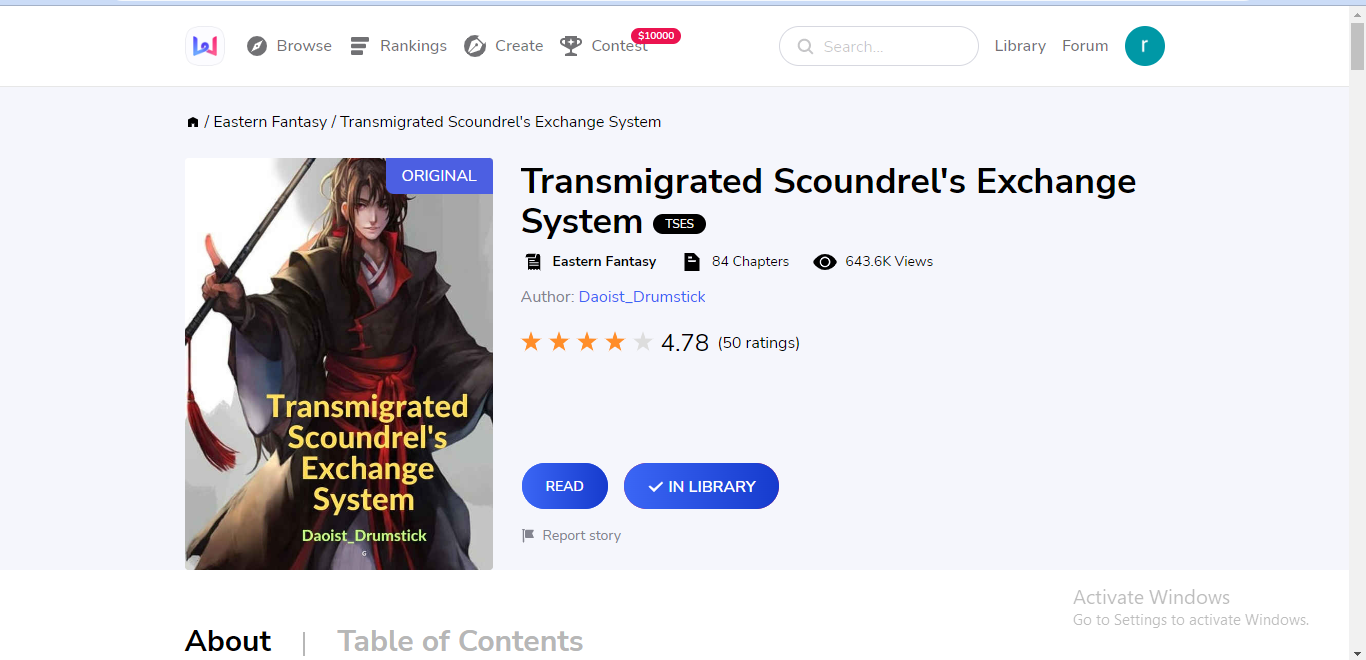Switch to Table of Contents tab

click(x=460, y=641)
